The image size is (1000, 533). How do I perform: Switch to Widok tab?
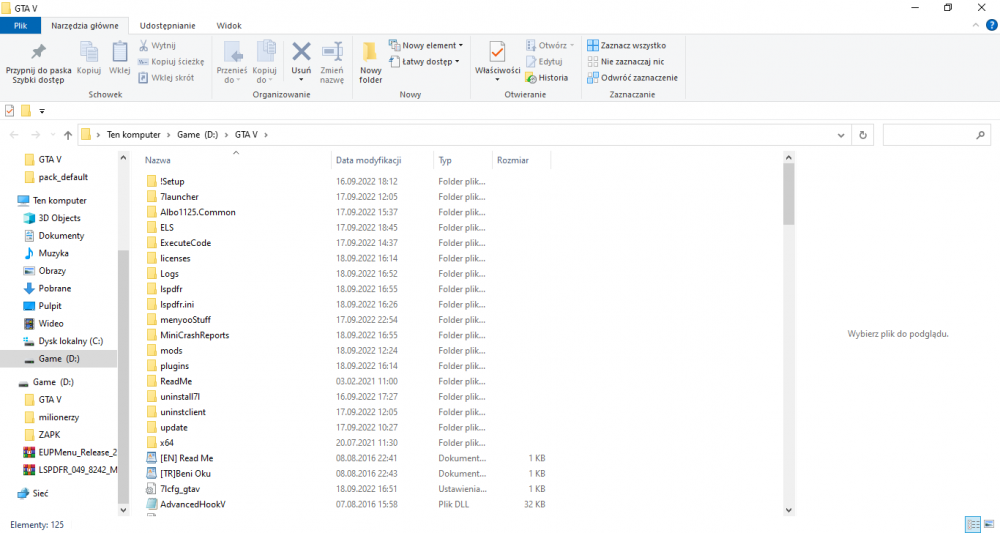(229, 26)
